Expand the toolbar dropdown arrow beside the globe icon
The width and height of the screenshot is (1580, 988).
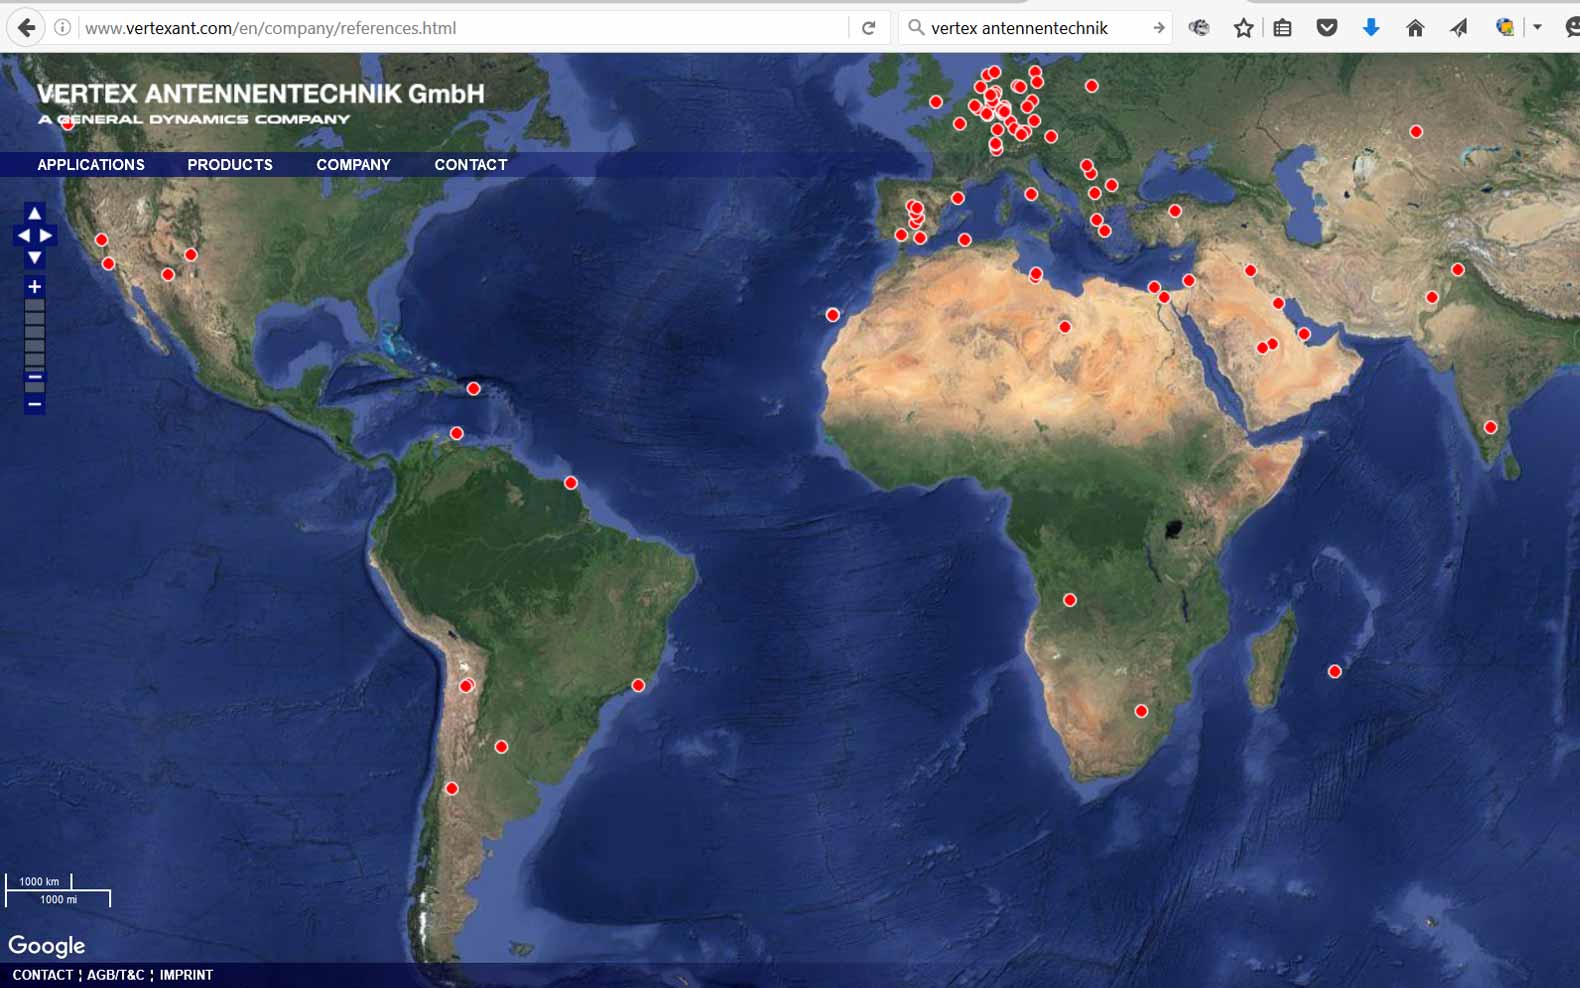[1537, 28]
